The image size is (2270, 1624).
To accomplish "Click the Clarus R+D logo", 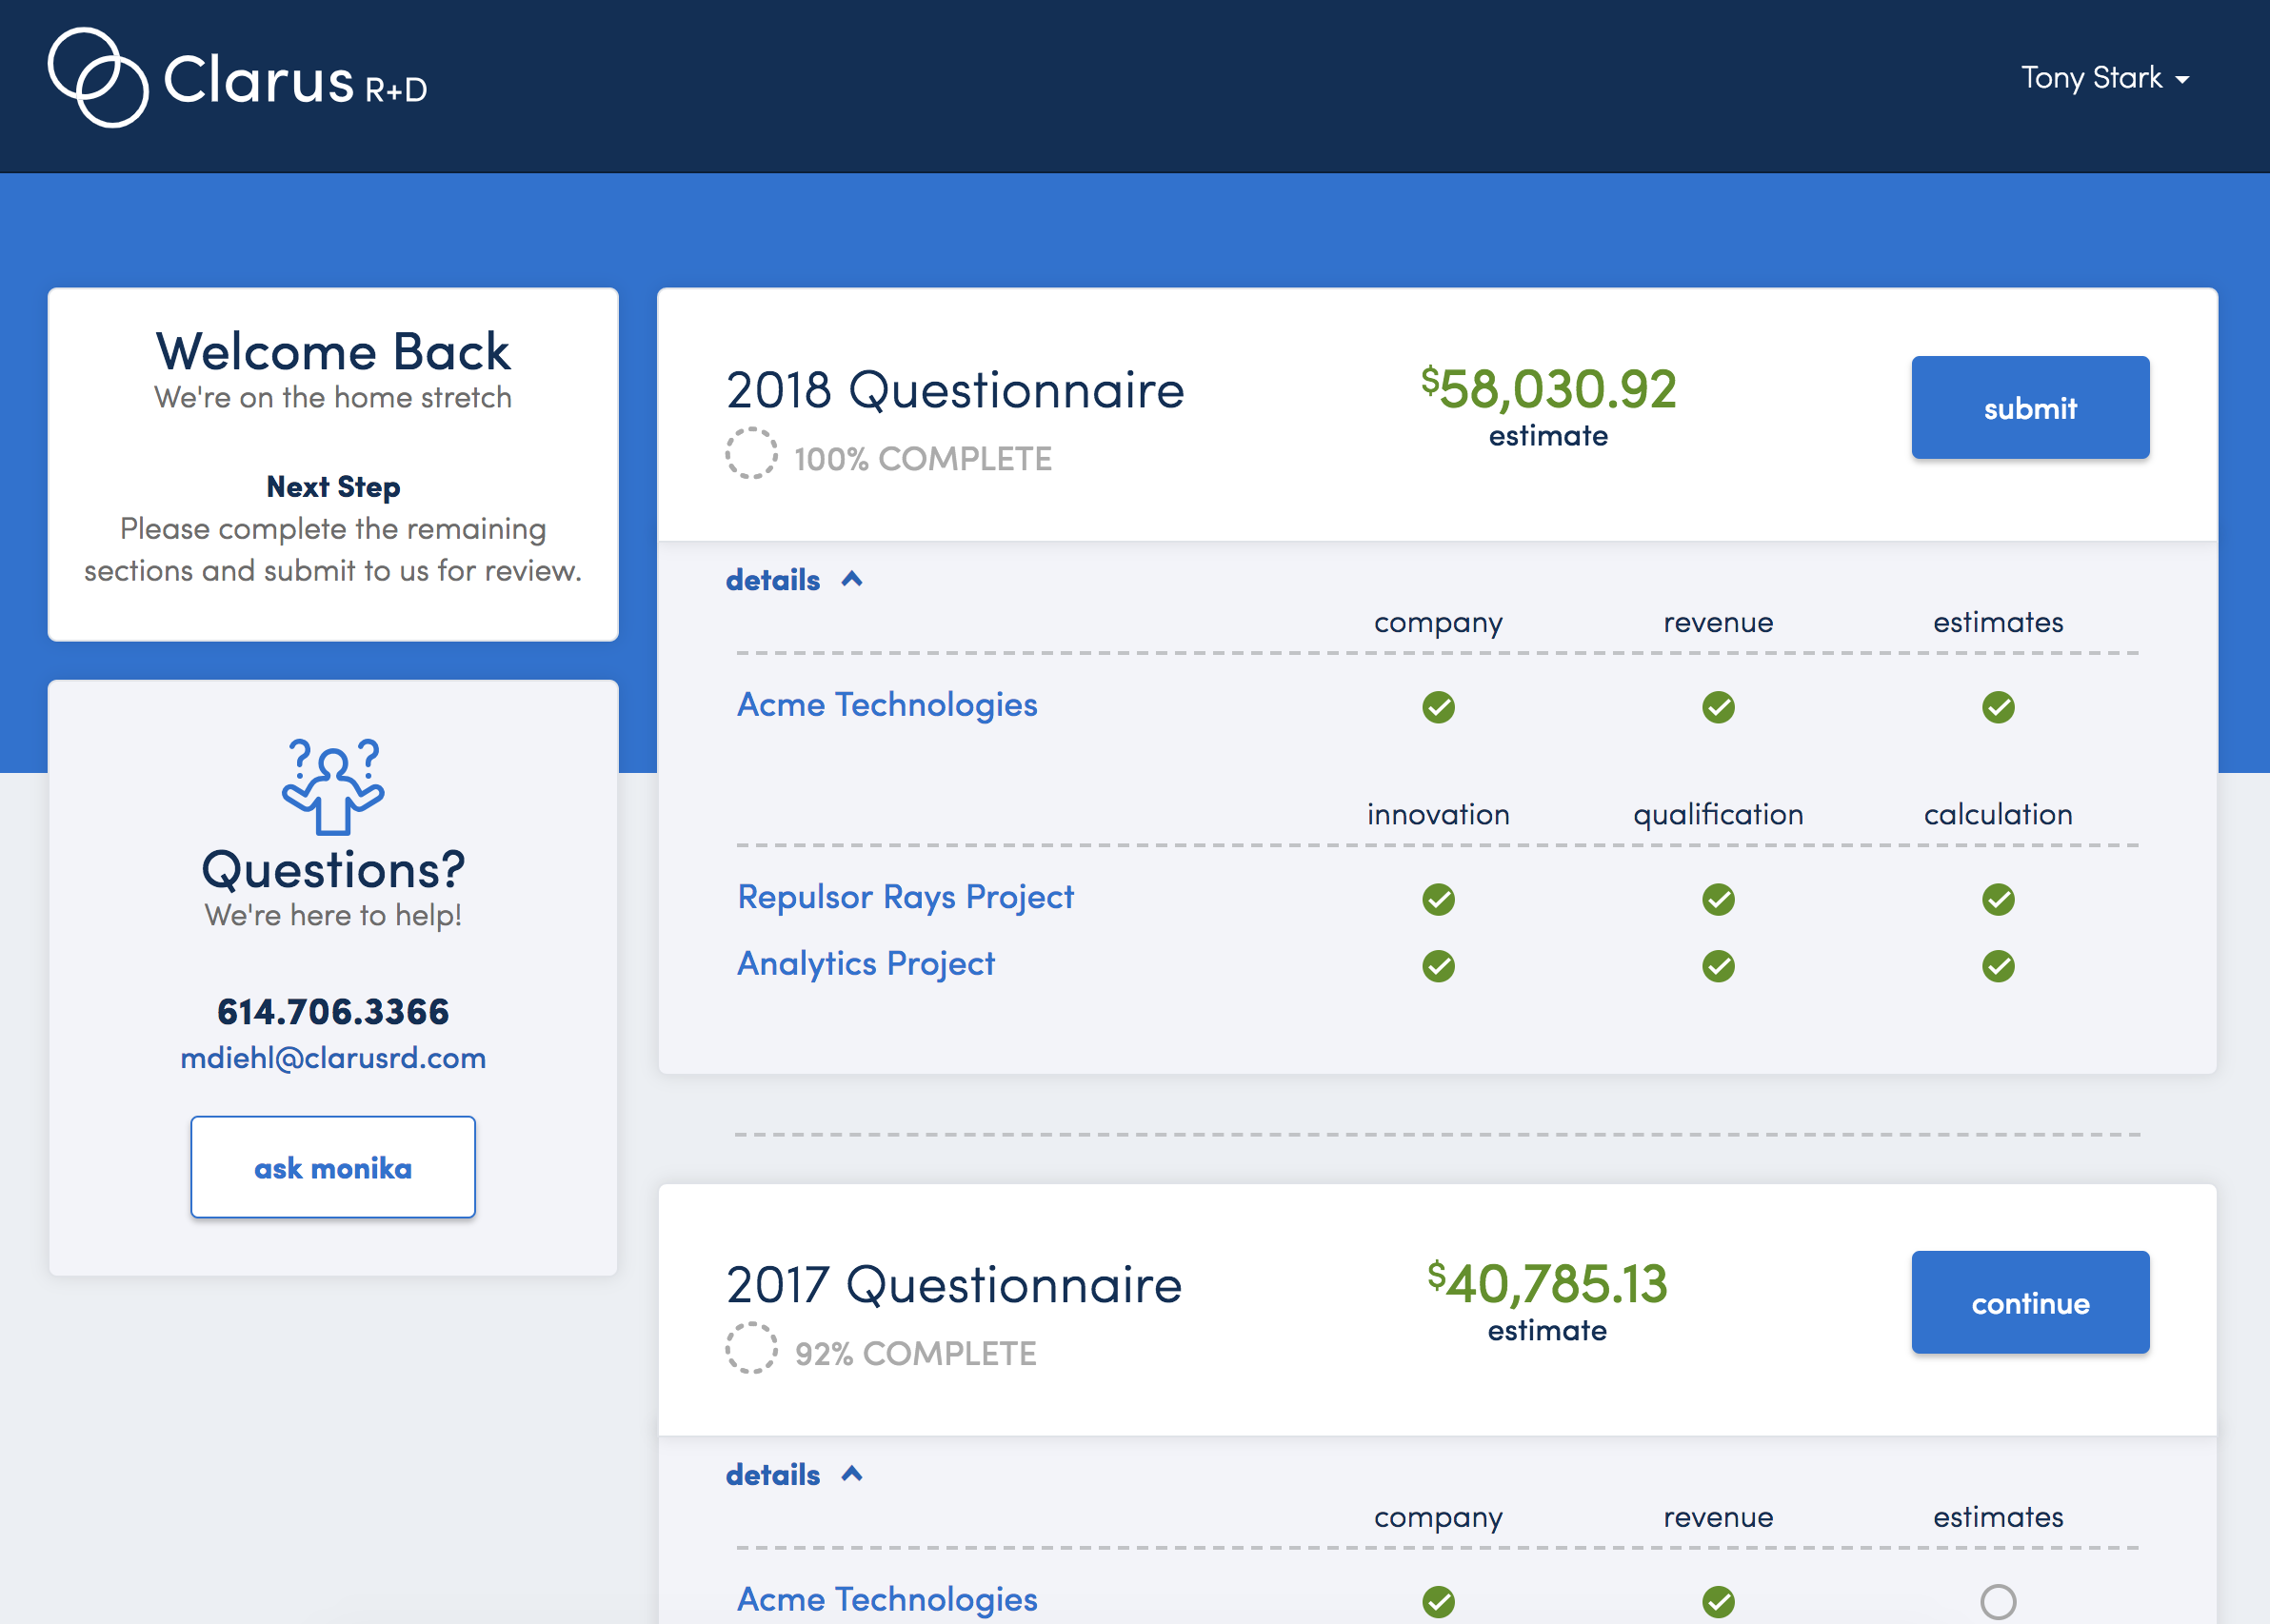I will [237, 79].
